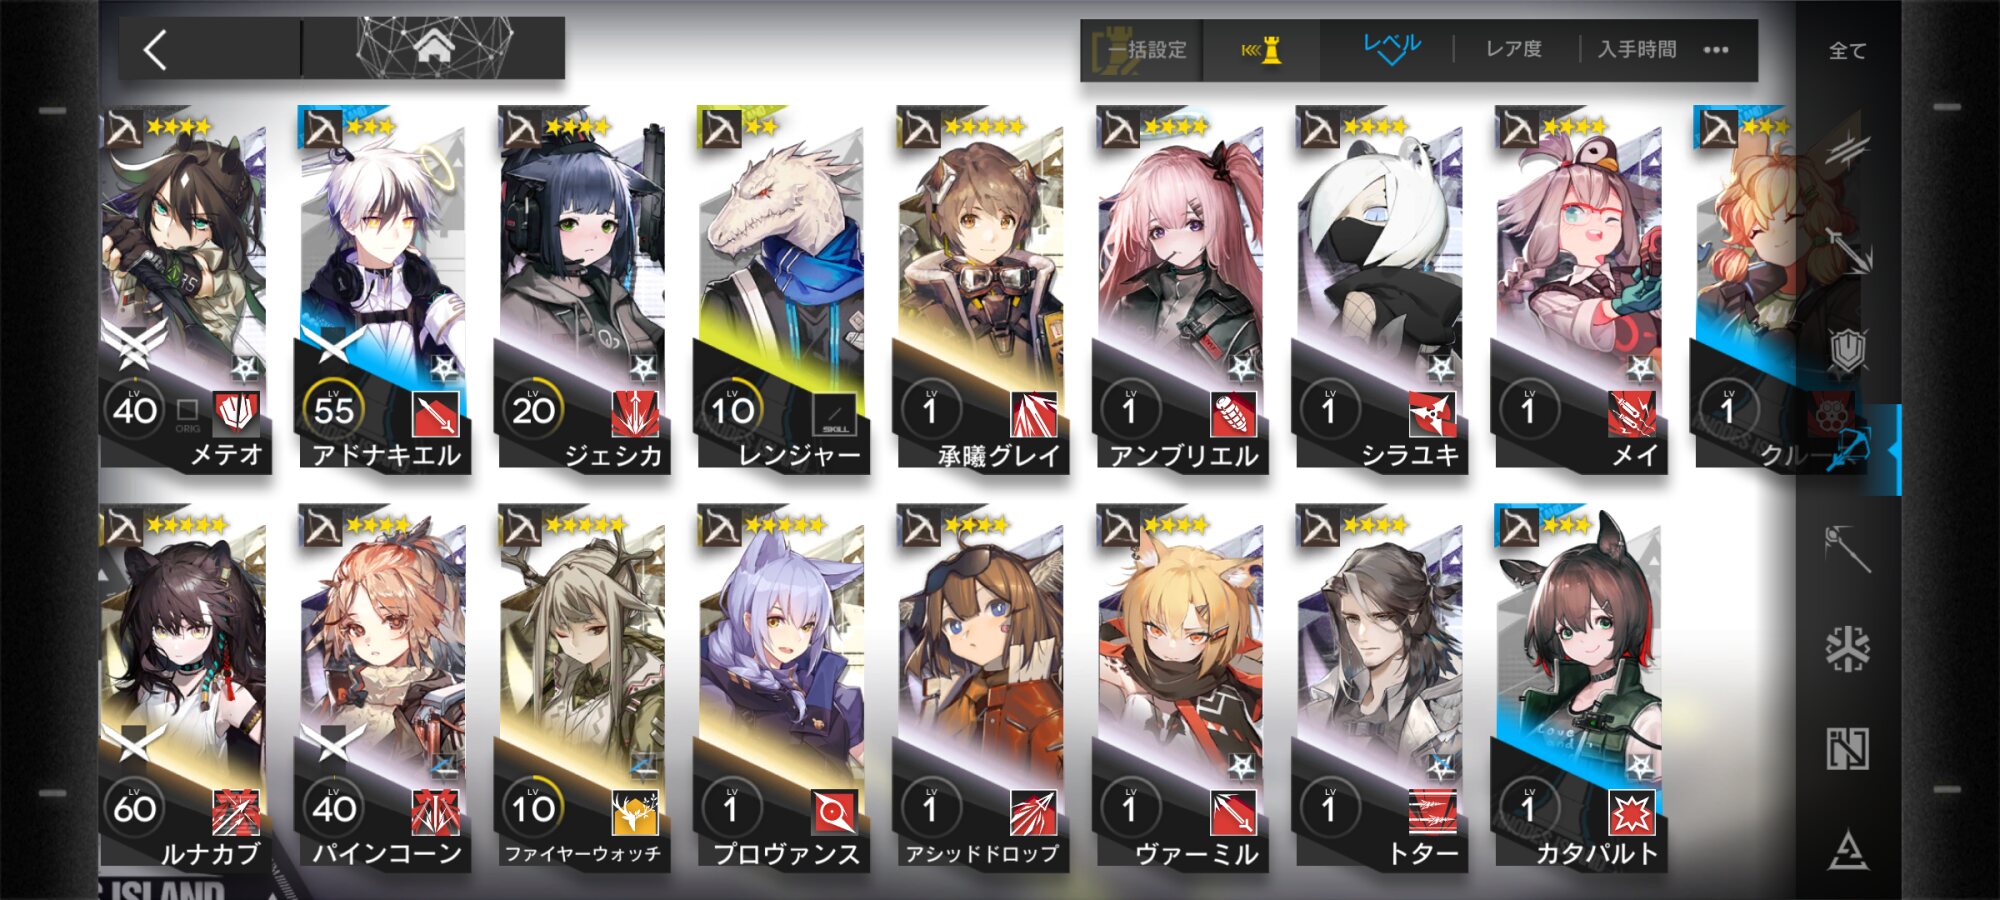2000x900 pixels.
Task: Open the home navigation icon
Action: point(434,47)
